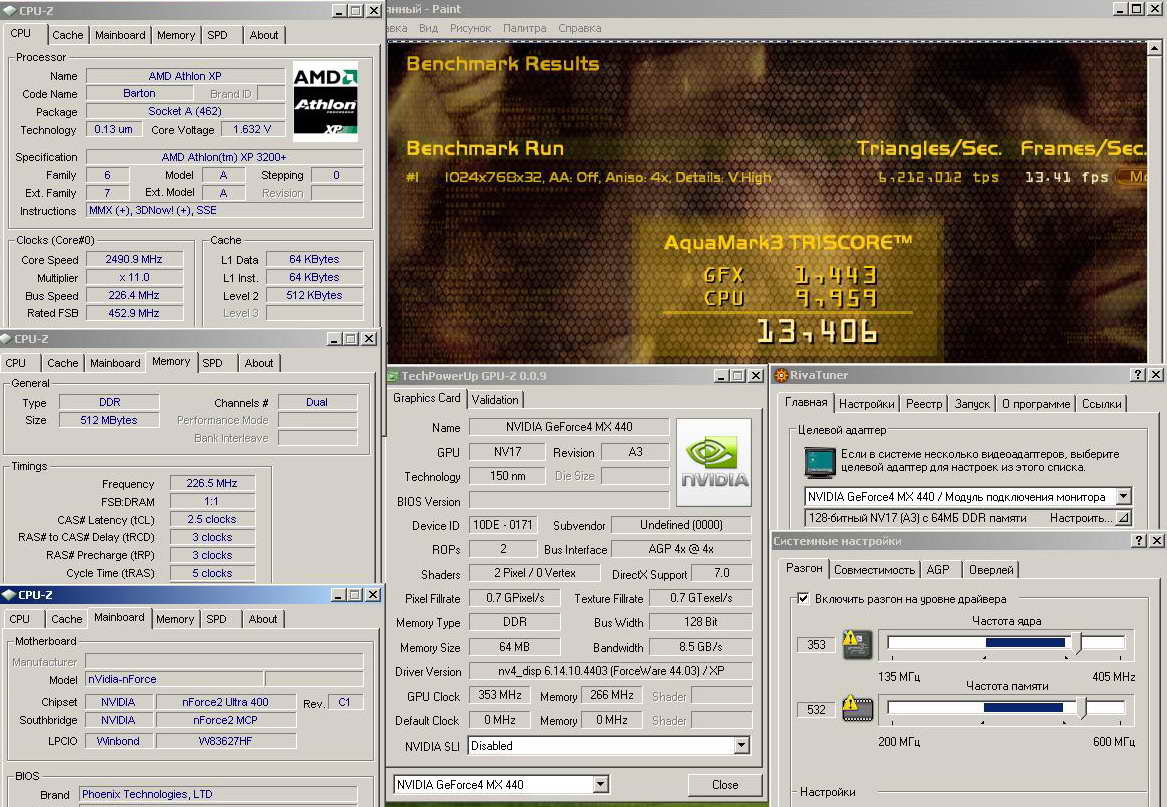Switch to Совместимость tab in system settings

874,570
